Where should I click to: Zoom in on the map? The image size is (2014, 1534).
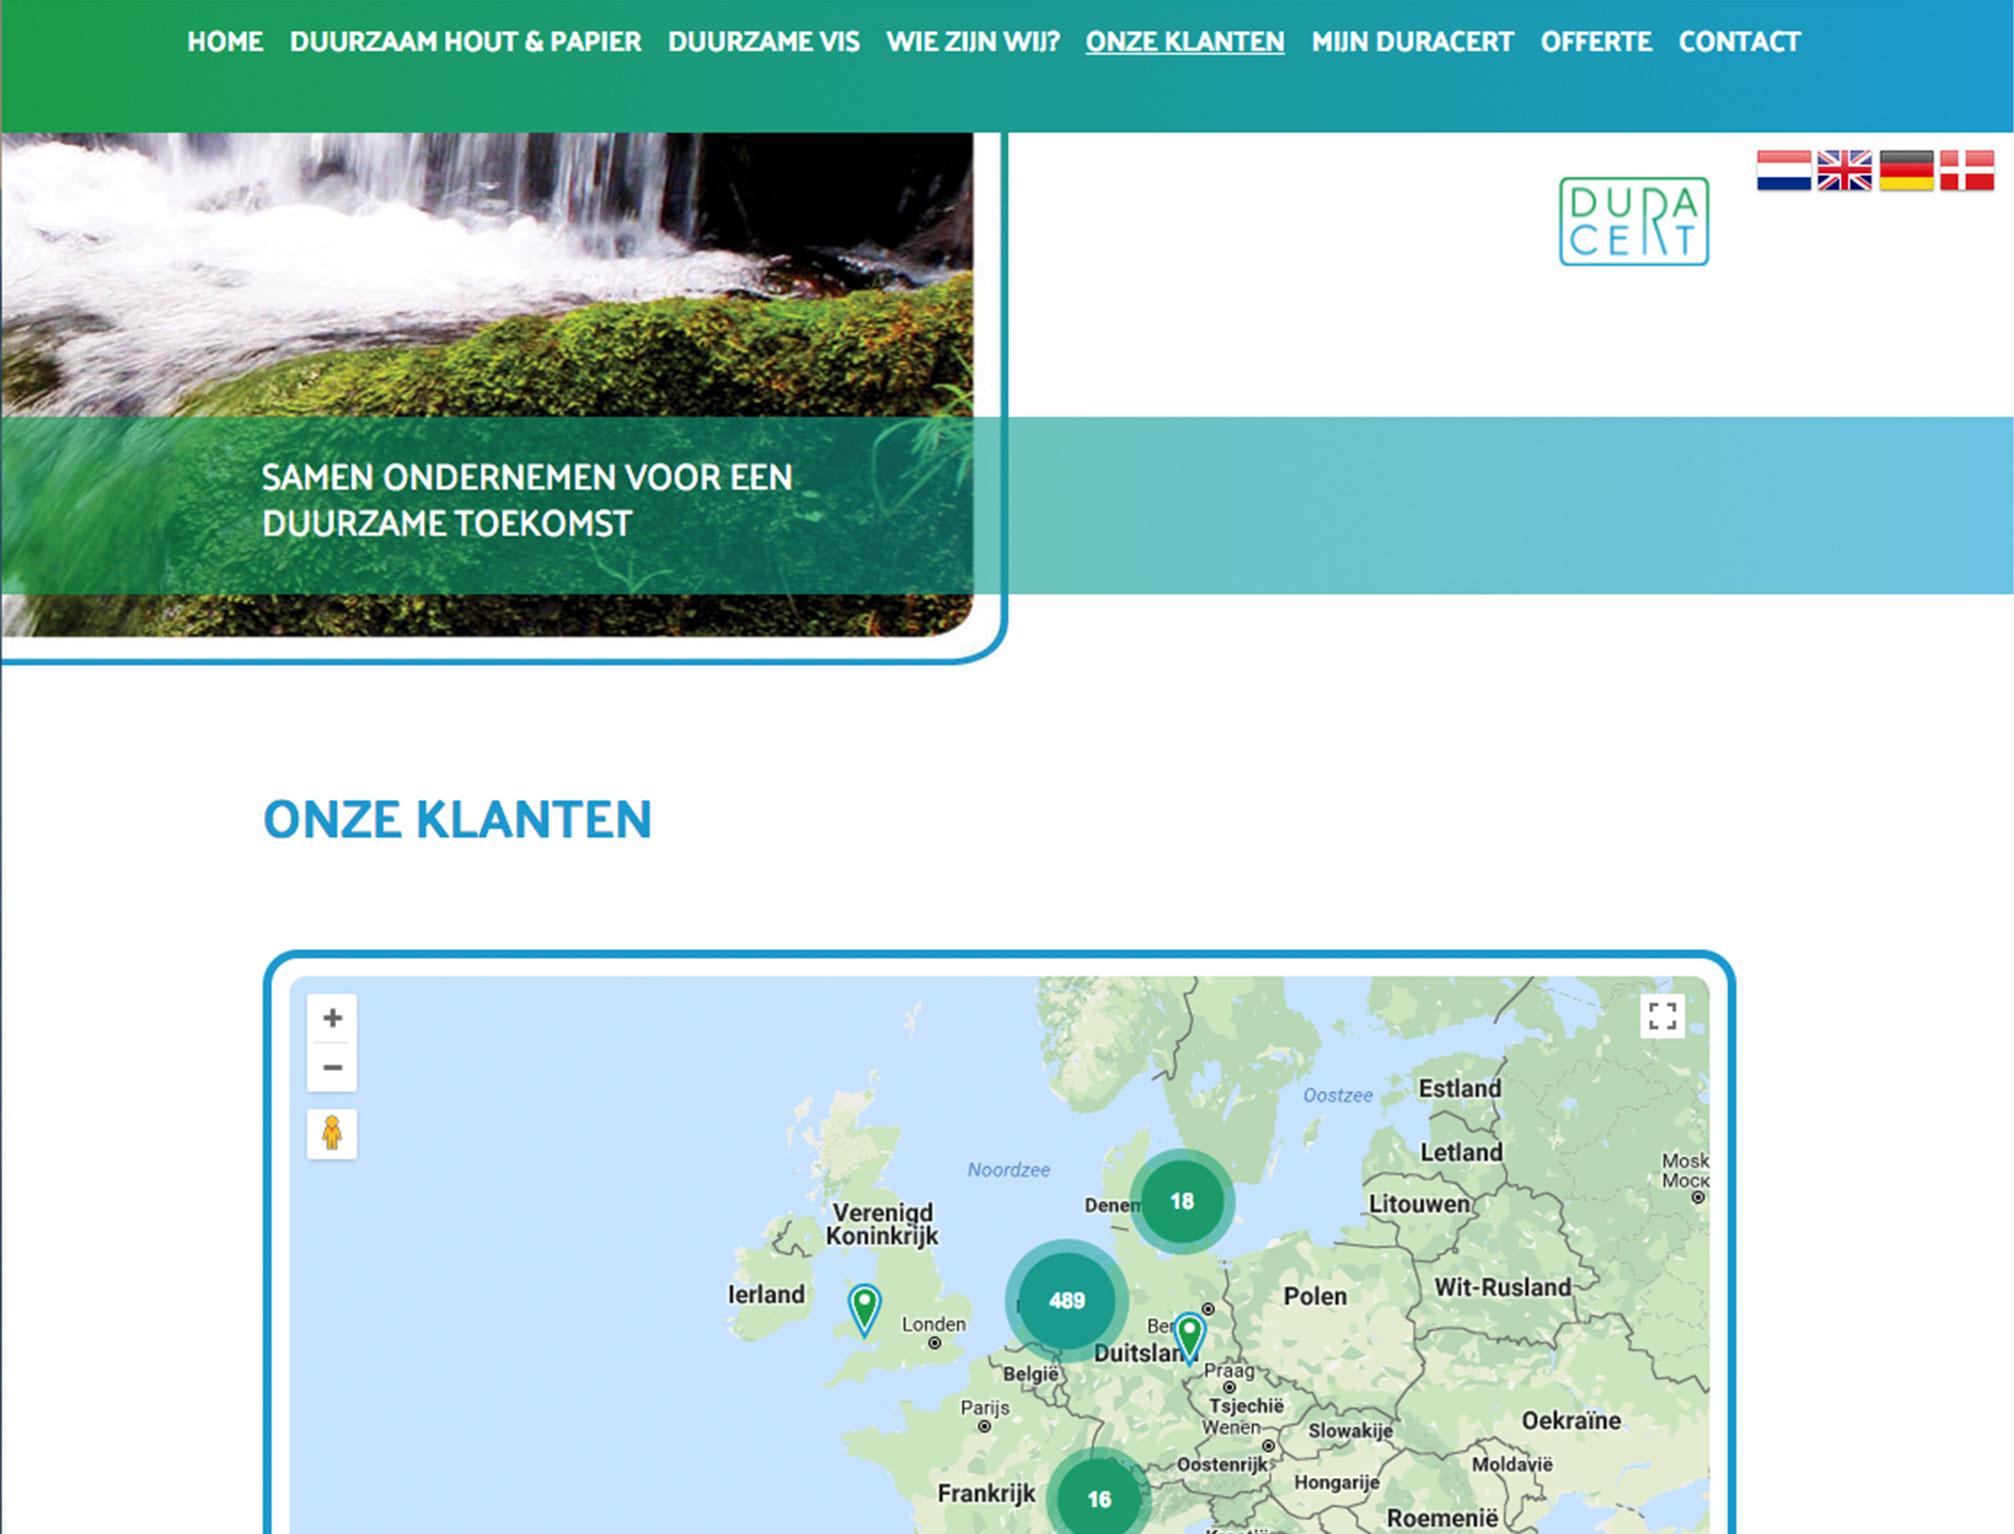point(332,1018)
